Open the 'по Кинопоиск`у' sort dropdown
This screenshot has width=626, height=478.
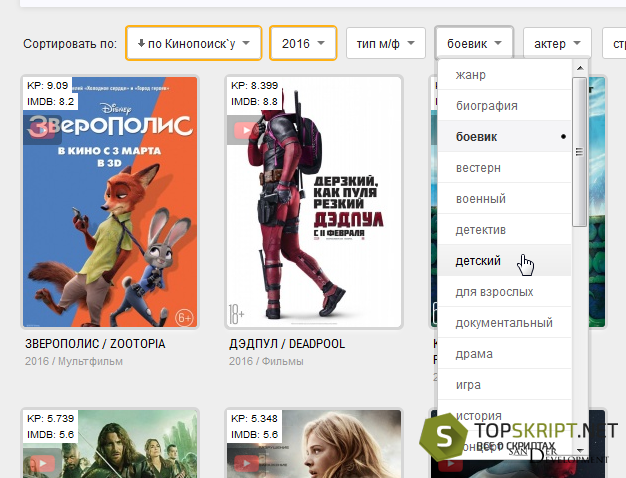194,43
